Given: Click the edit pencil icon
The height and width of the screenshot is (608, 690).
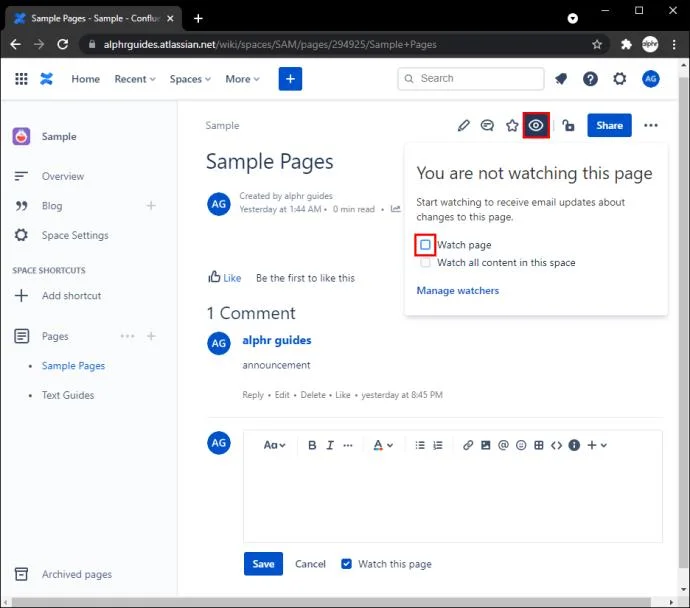Looking at the screenshot, I should (463, 126).
